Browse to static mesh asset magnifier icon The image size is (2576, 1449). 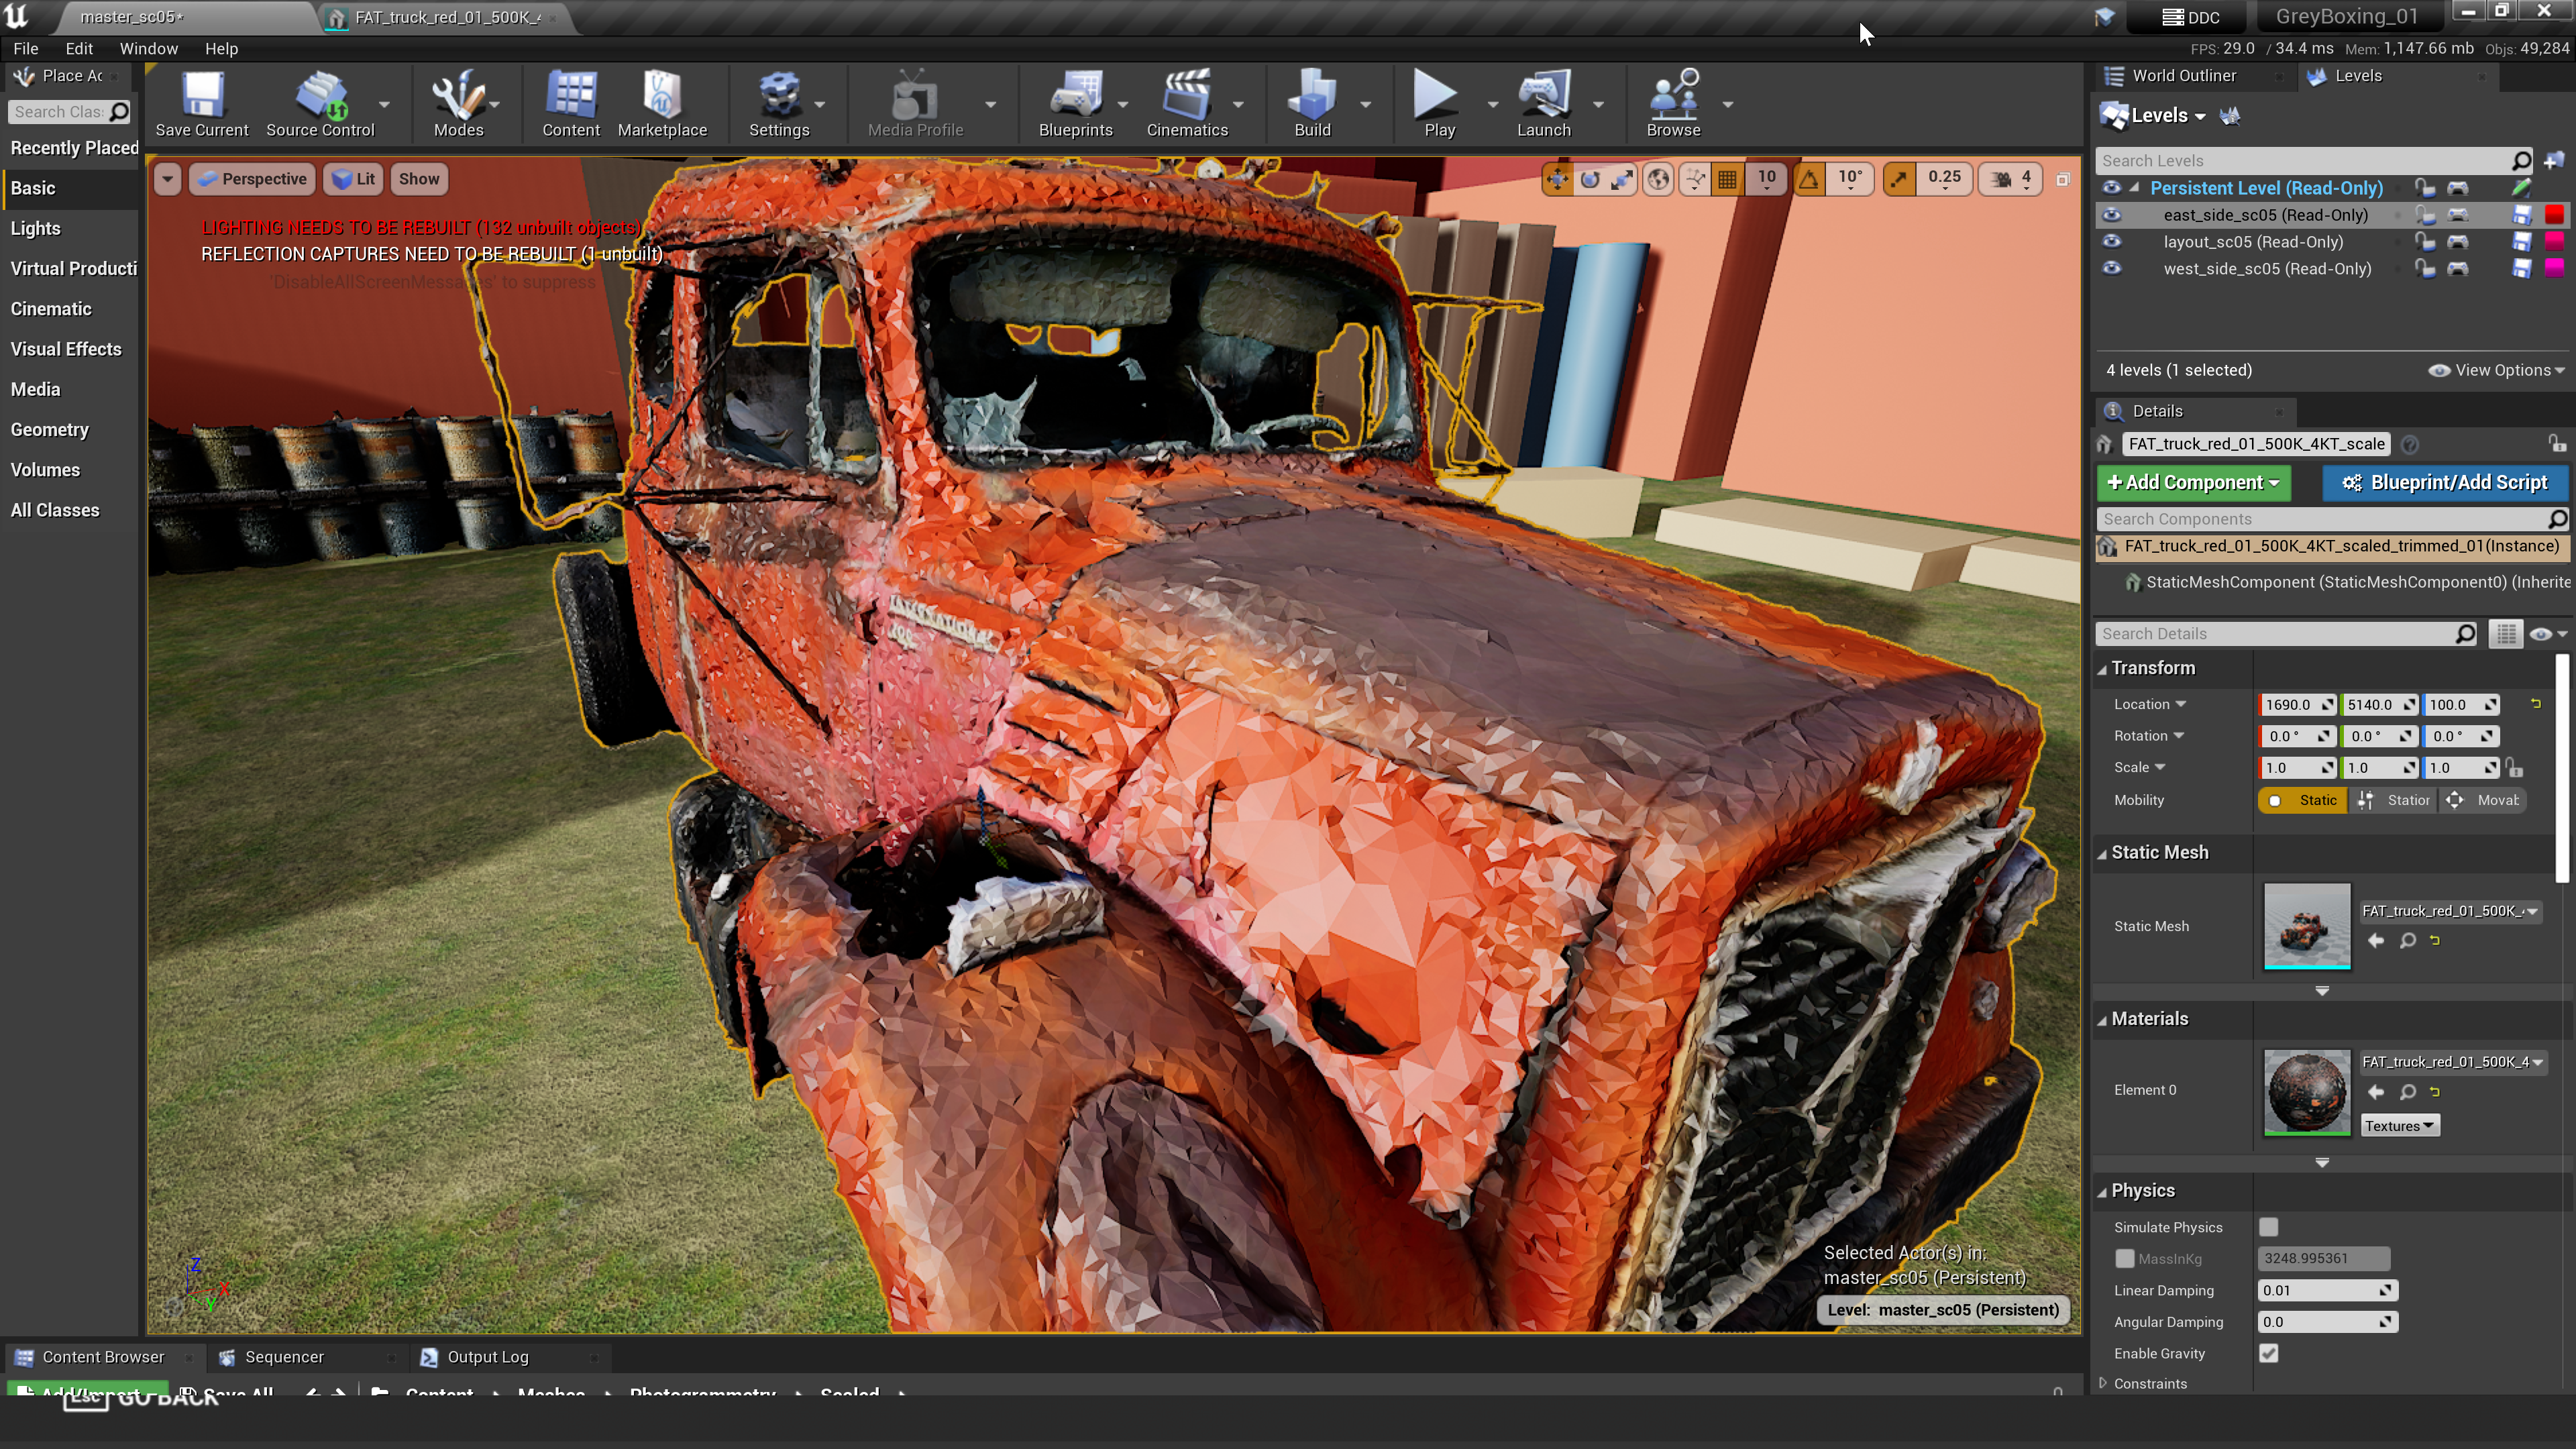(x=2408, y=941)
